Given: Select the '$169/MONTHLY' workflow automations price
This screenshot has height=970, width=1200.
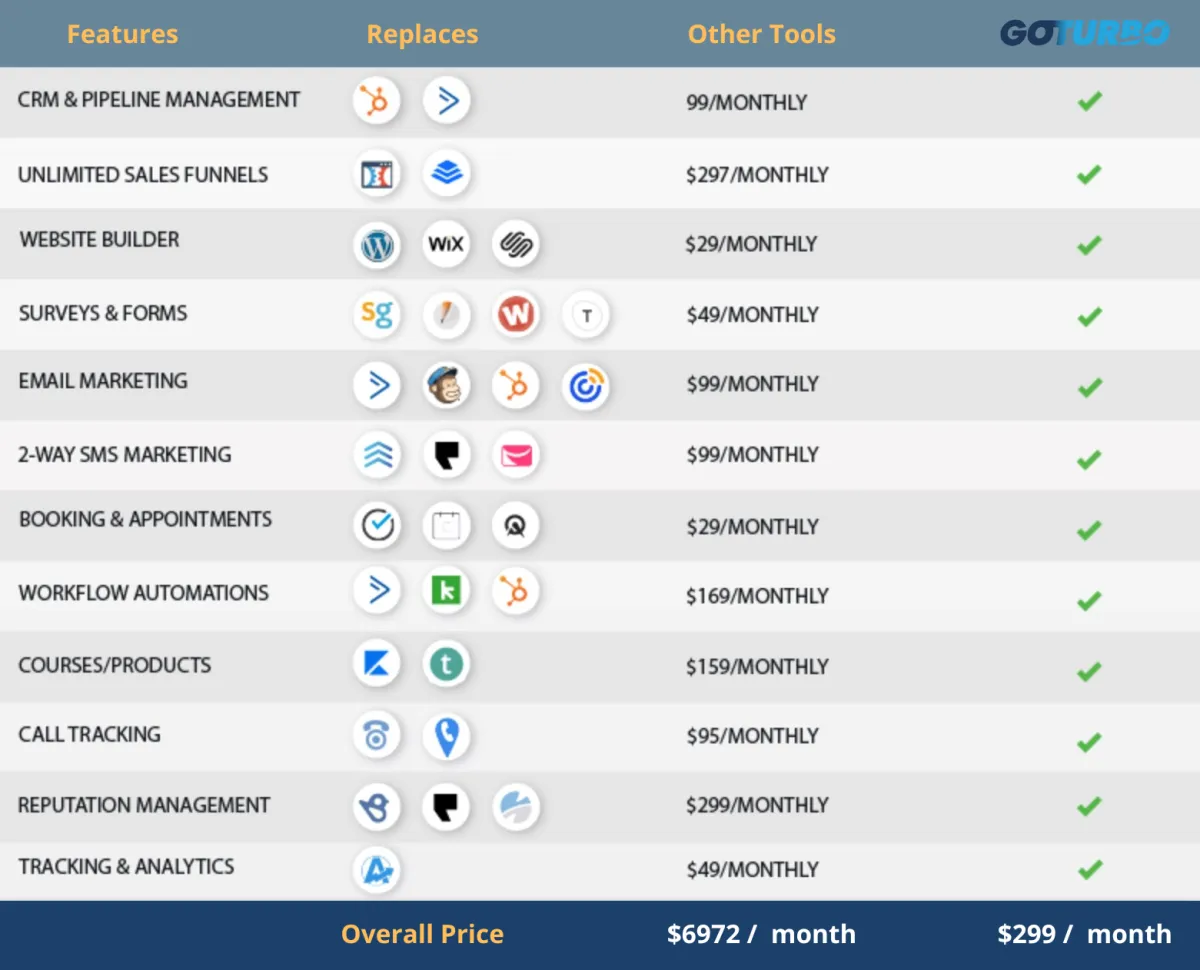Looking at the screenshot, I should pyautogui.click(x=757, y=596).
